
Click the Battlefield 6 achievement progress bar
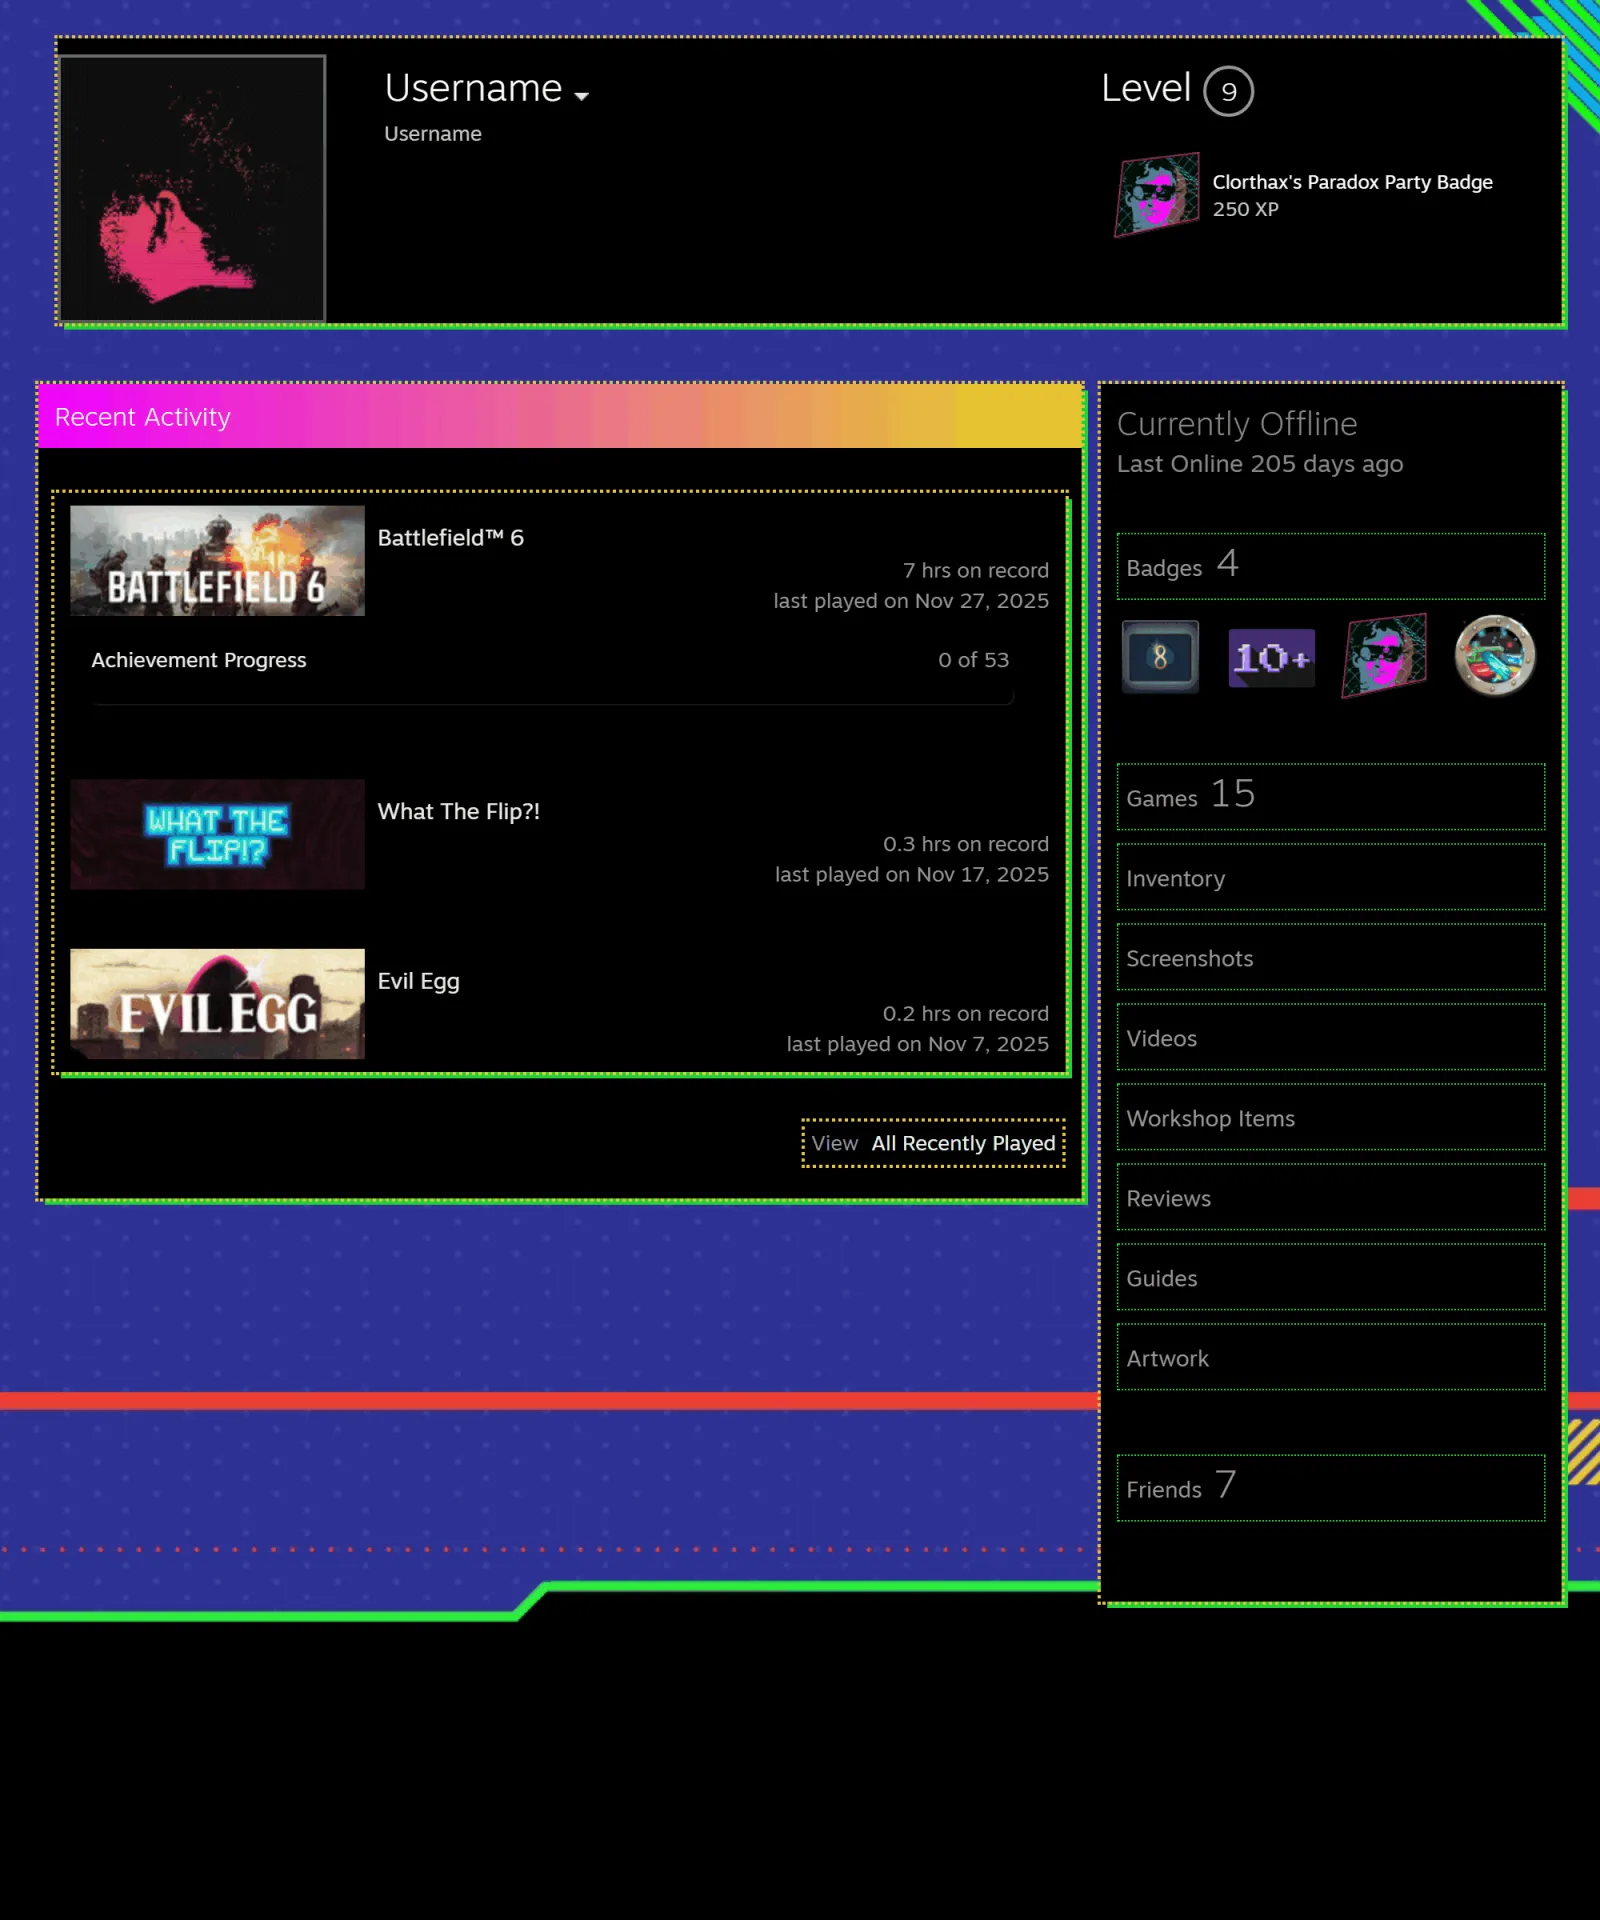(553, 698)
